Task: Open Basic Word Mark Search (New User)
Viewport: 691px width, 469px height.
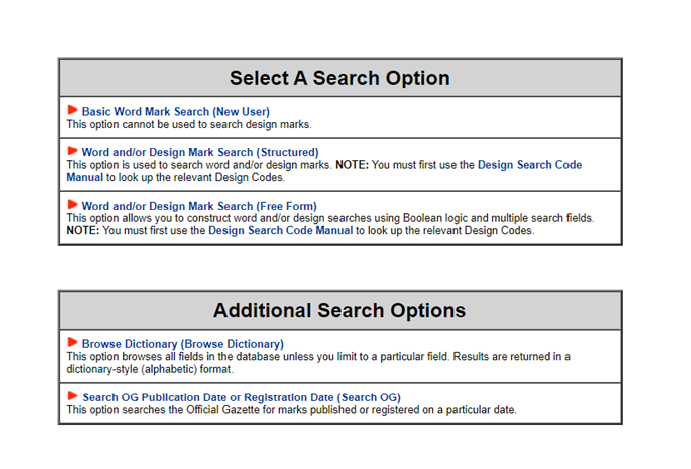Action: coord(175,112)
